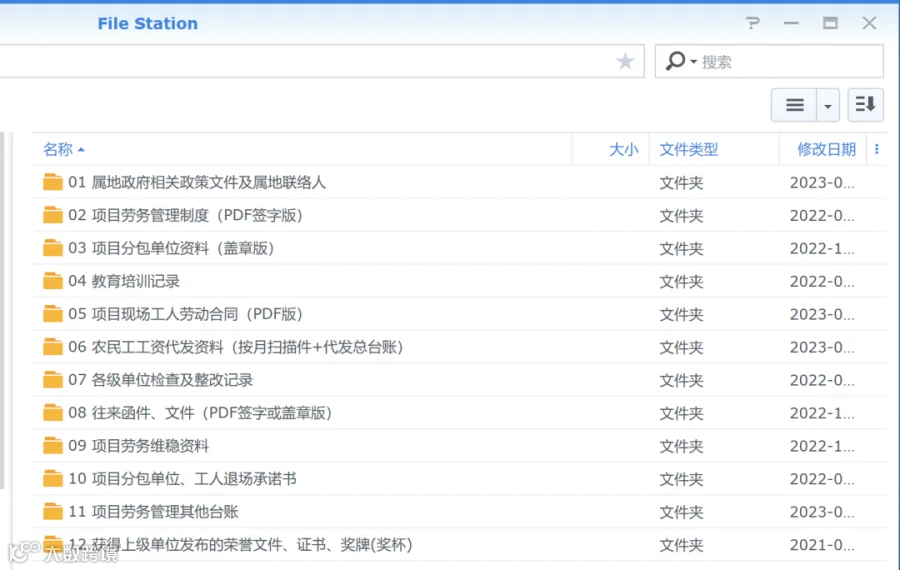900x570 pixels.
Task: Open the search options magnifier dropdown
Action: tap(681, 61)
